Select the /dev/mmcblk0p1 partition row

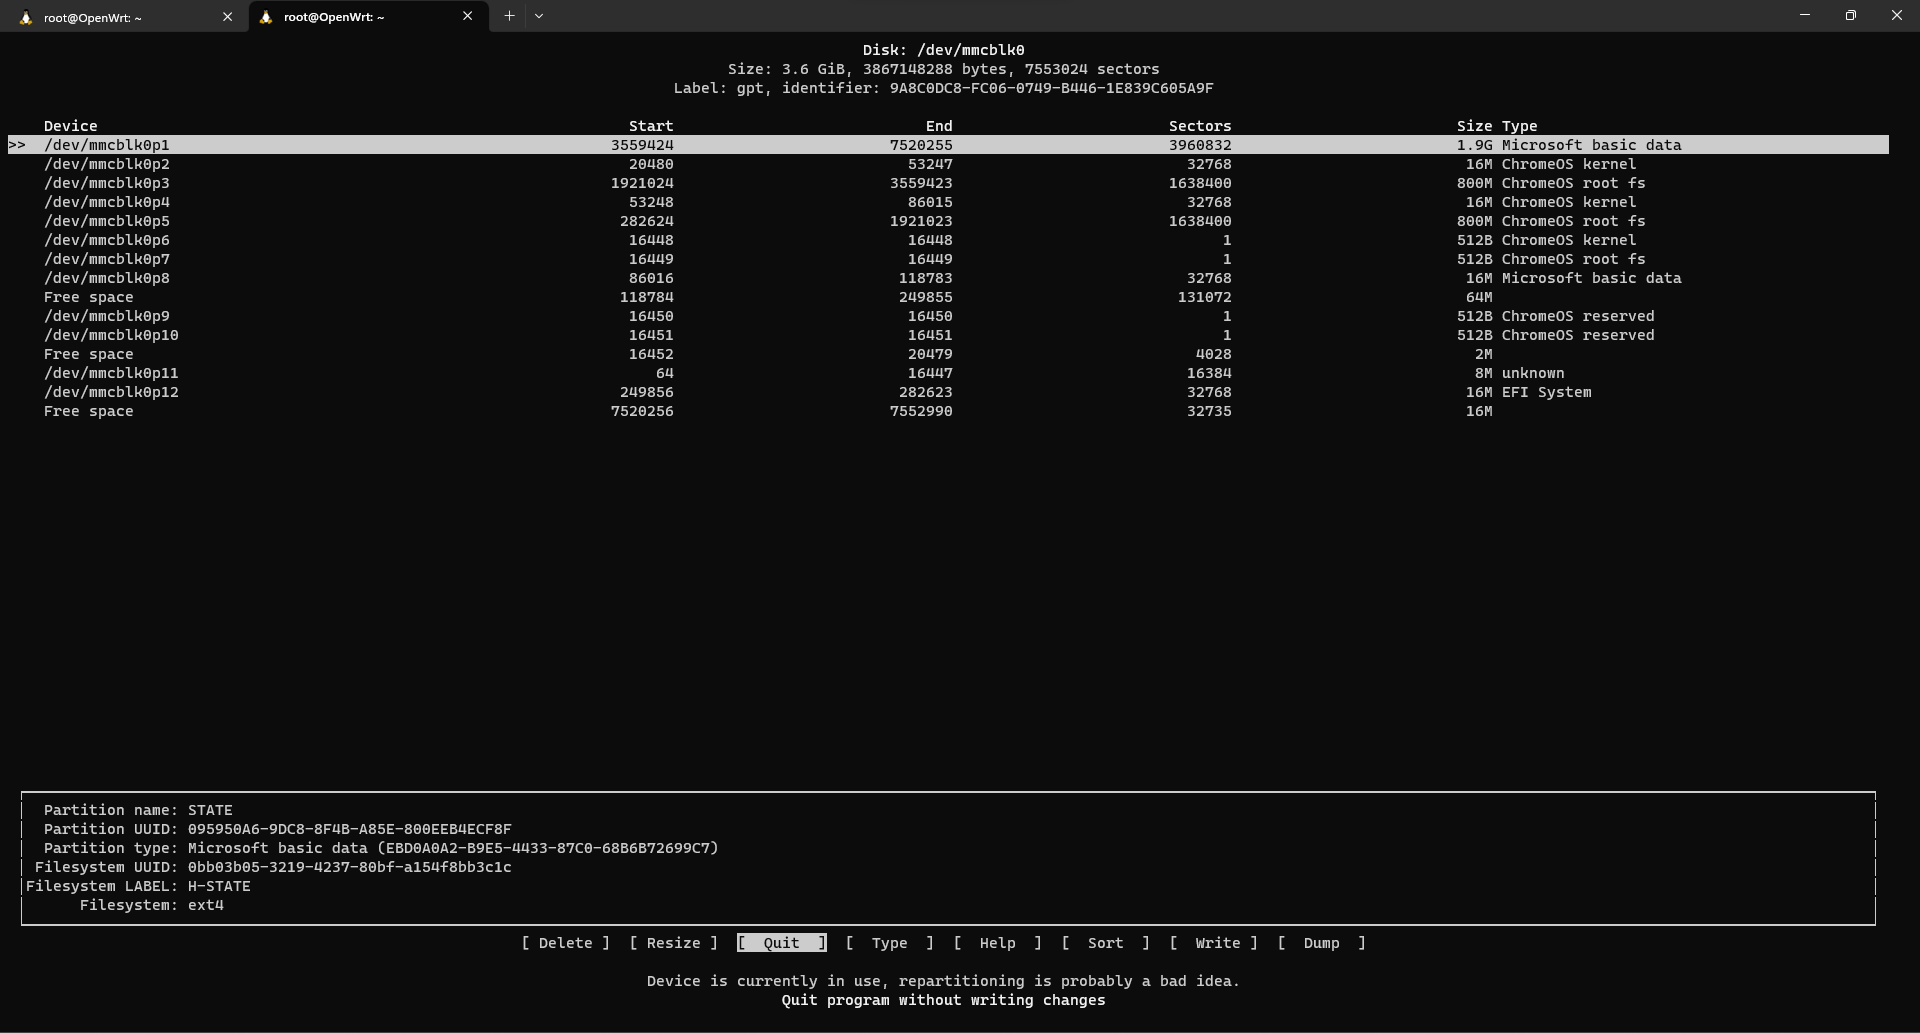(948, 145)
